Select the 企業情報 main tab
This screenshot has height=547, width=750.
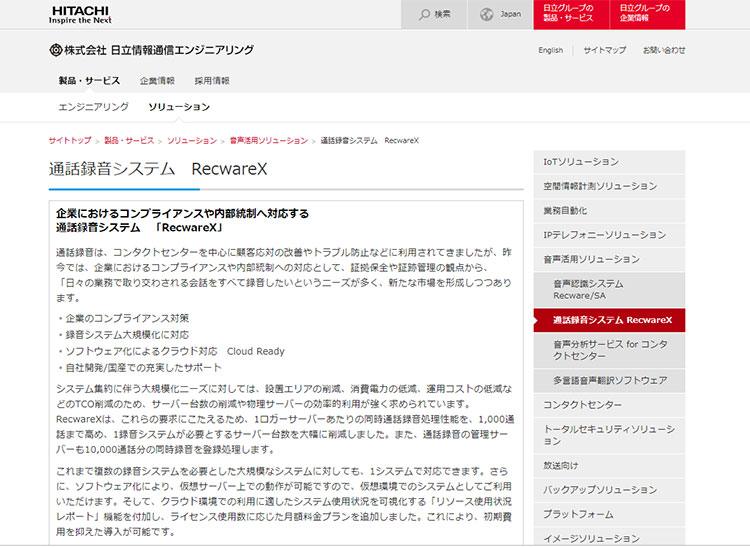[x=157, y=81]
